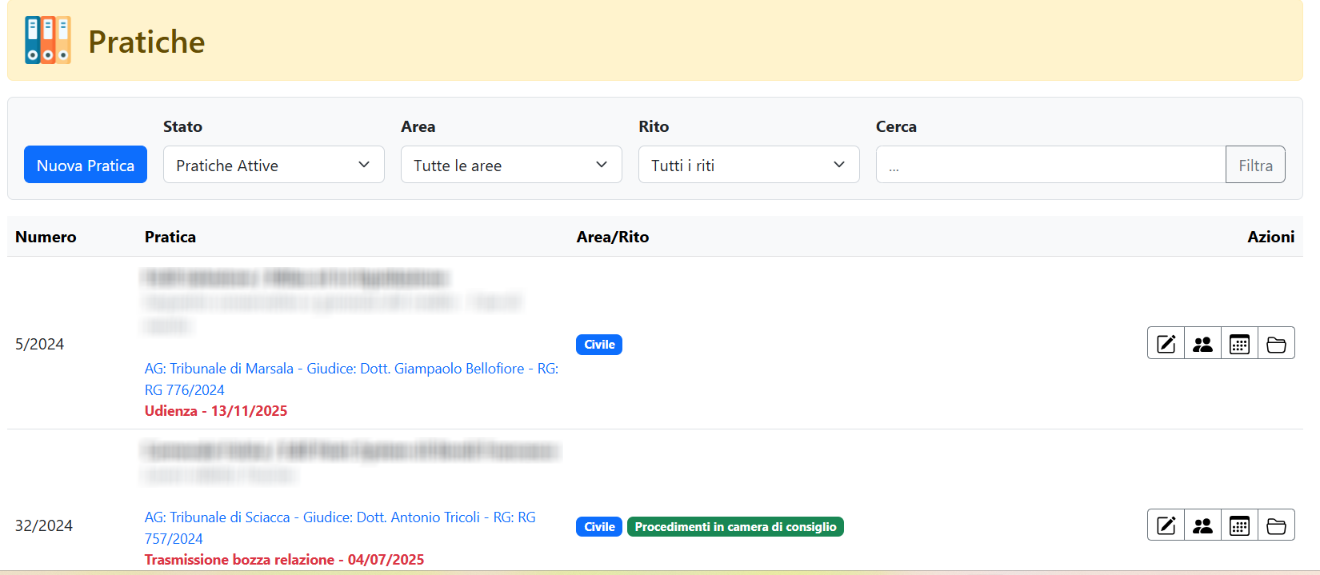Click the Numero column header
Viewport: 1320px width, 575px height.
(x=46, y=237)
